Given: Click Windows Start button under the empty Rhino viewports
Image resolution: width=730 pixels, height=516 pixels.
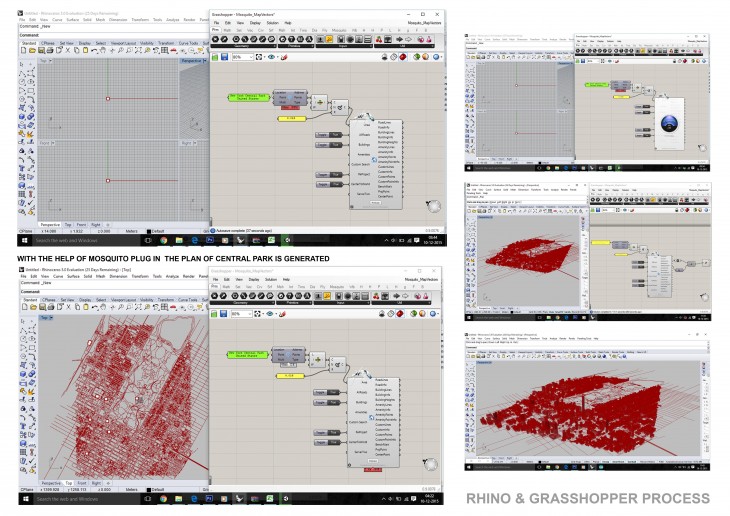Looking at the screenshot, I should (24, 241).
